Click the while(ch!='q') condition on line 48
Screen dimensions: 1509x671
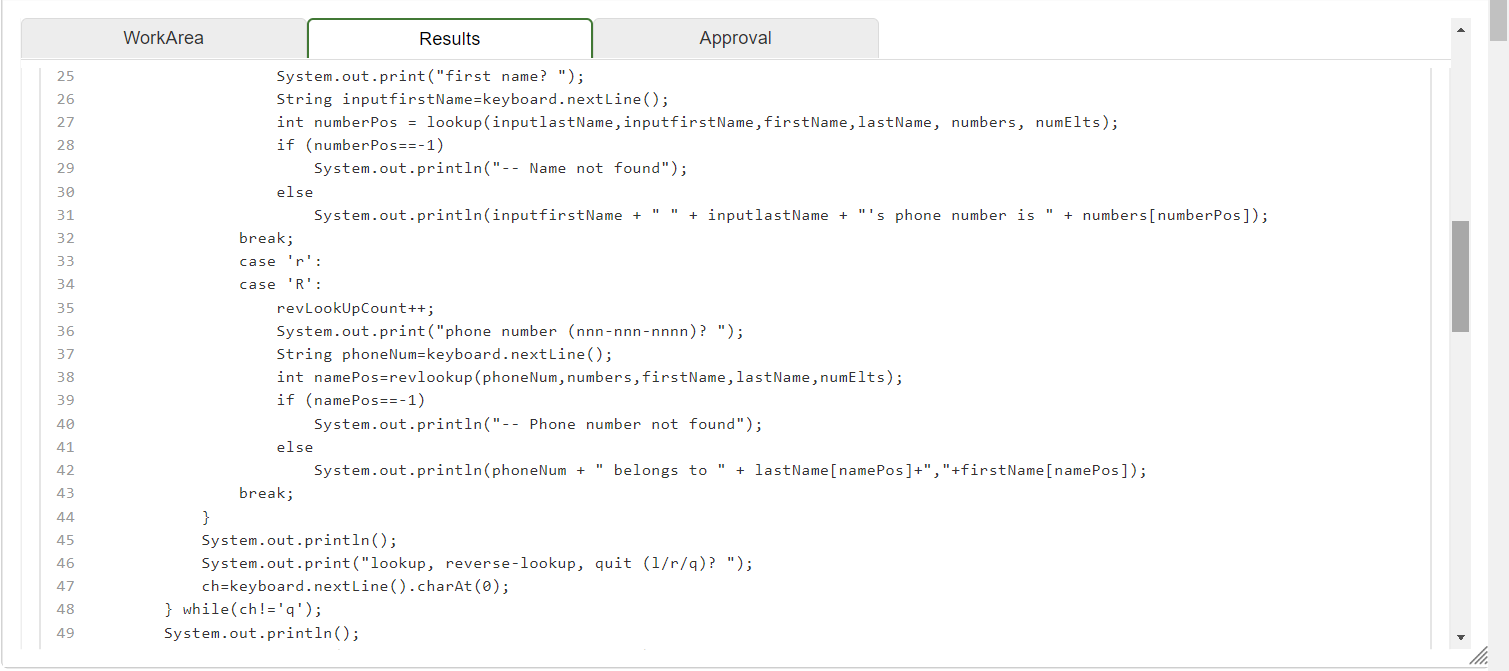[x=250, y=608]
